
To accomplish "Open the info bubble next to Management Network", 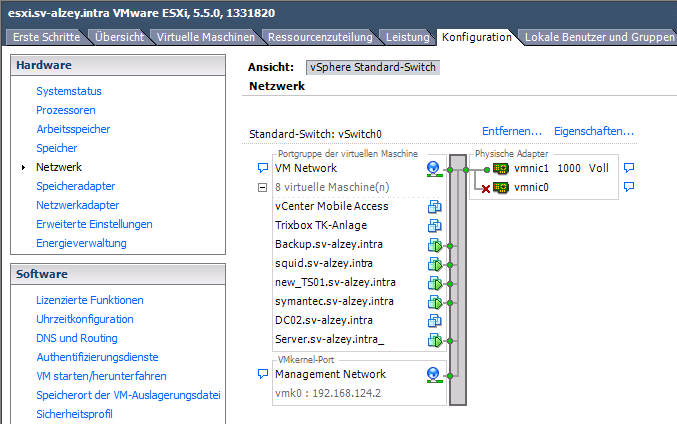I will (263, 373).
